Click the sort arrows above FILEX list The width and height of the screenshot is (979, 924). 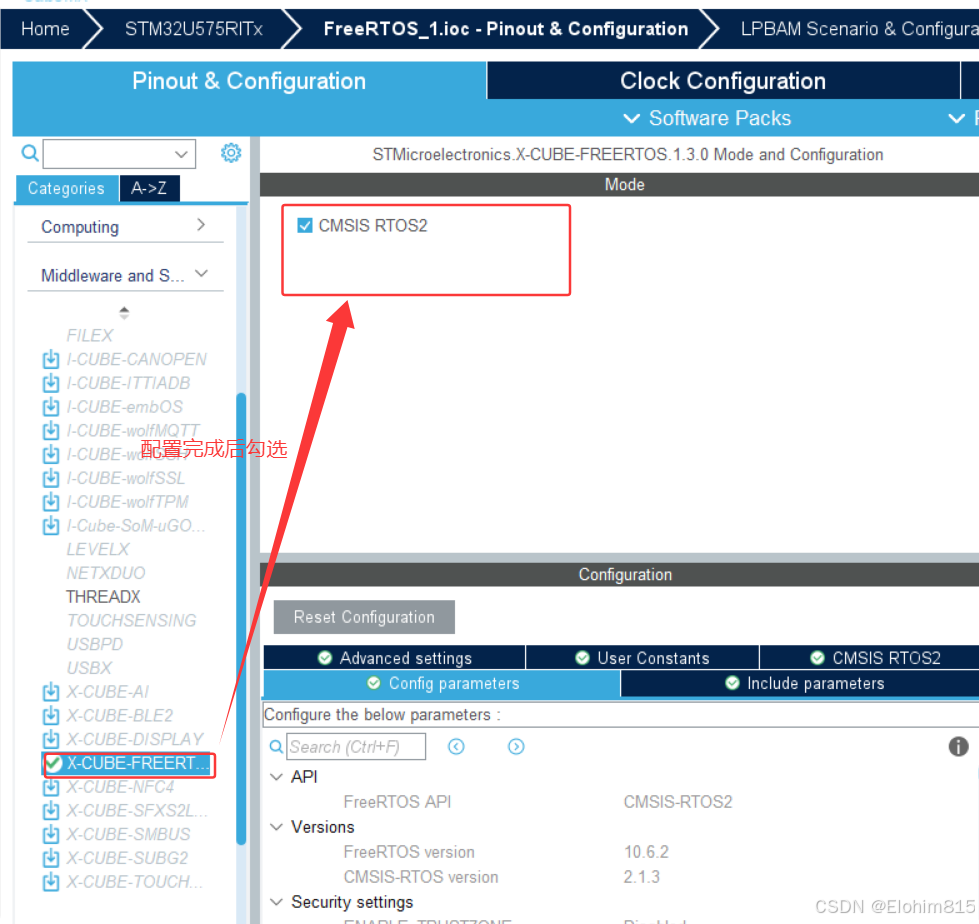pyautogui.click(x=124, y=313)
